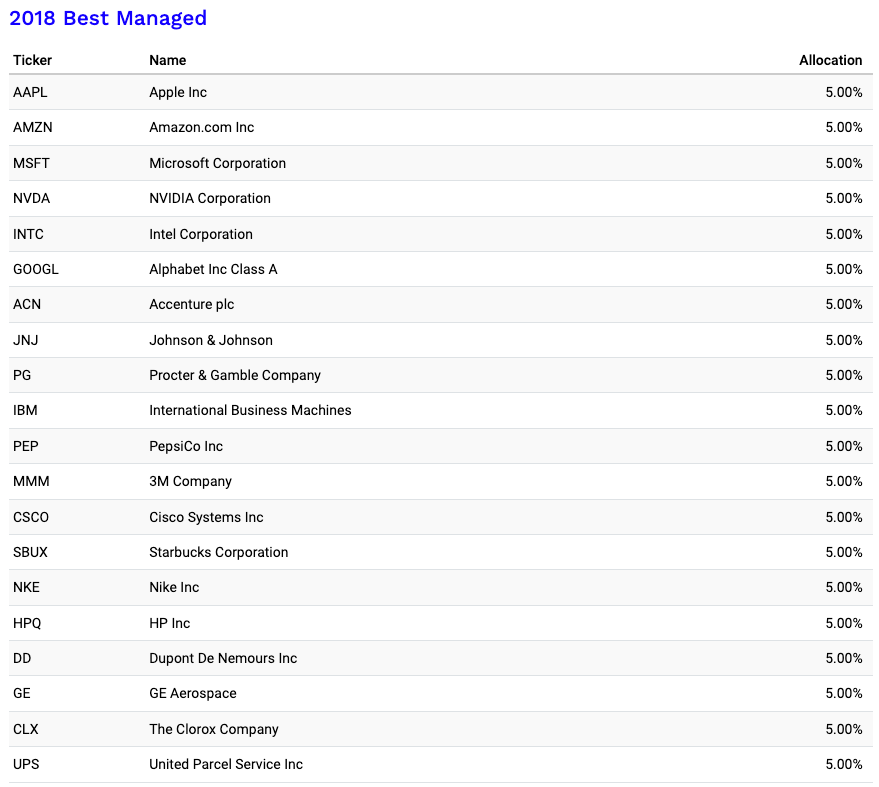This screenshot has width=879, height=787.
Task: Click the 5.00% allocation for Accenture plc
Action: [843, 304]
